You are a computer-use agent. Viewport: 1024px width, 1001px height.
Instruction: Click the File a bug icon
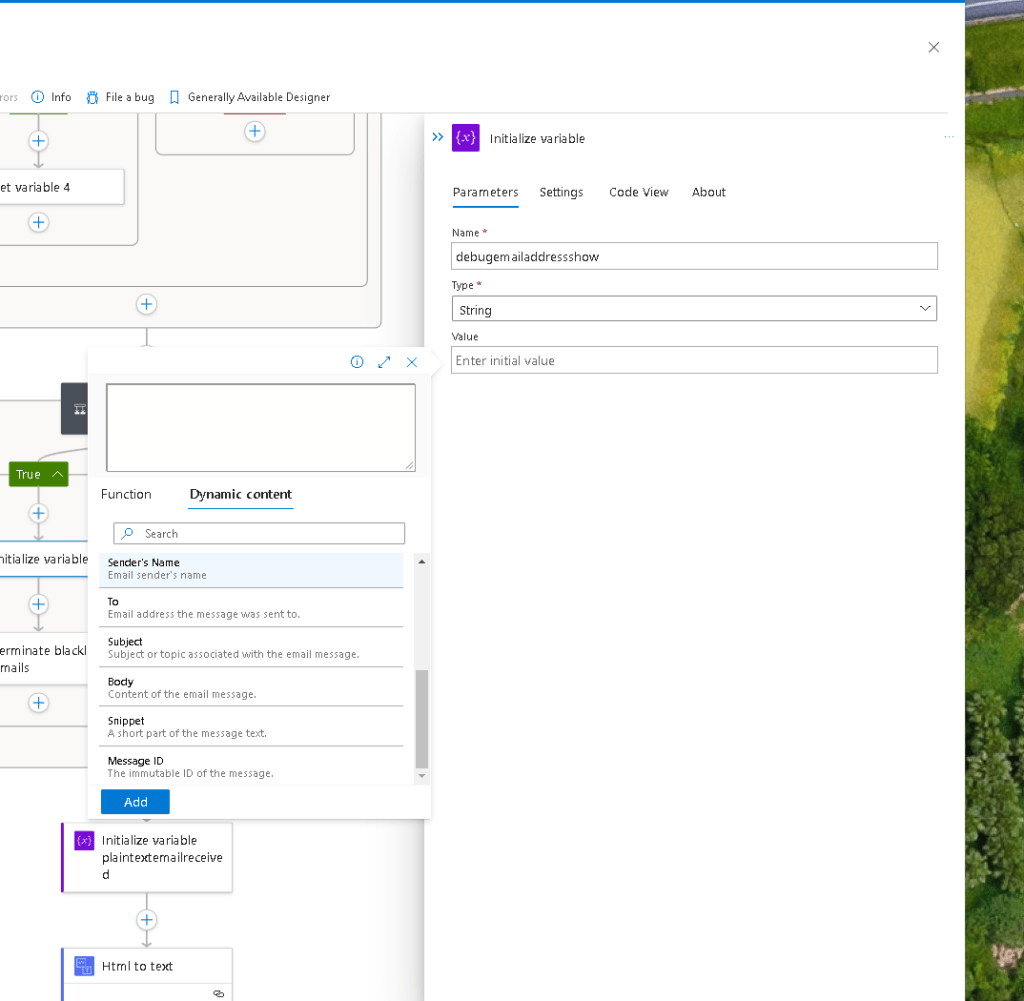pos(93,97)
